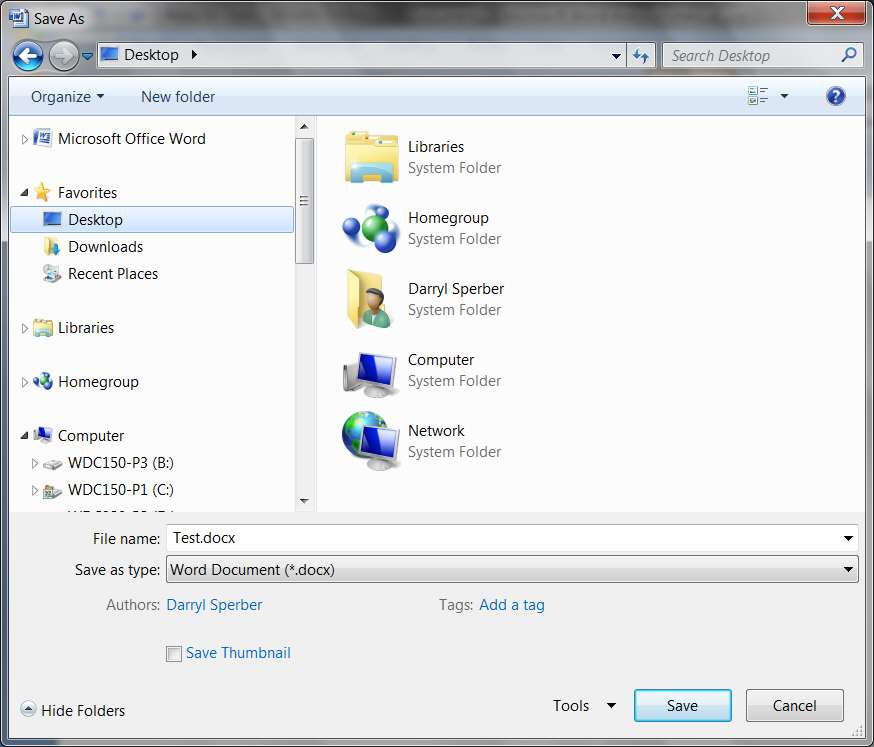Click the Darryl Sperber author link
Screen dimensions: 874x747
pos(214,605)
